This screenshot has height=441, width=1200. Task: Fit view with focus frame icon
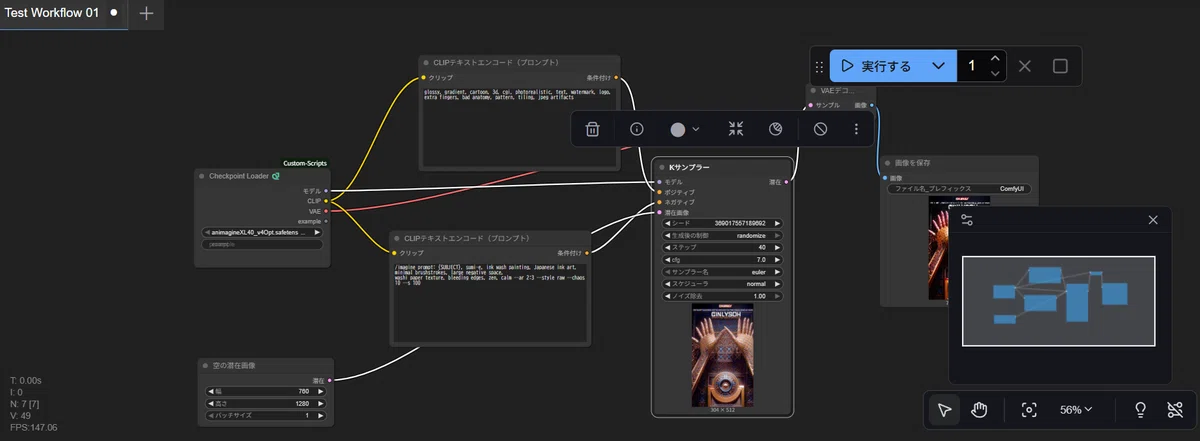click(x=1029, y=410)
